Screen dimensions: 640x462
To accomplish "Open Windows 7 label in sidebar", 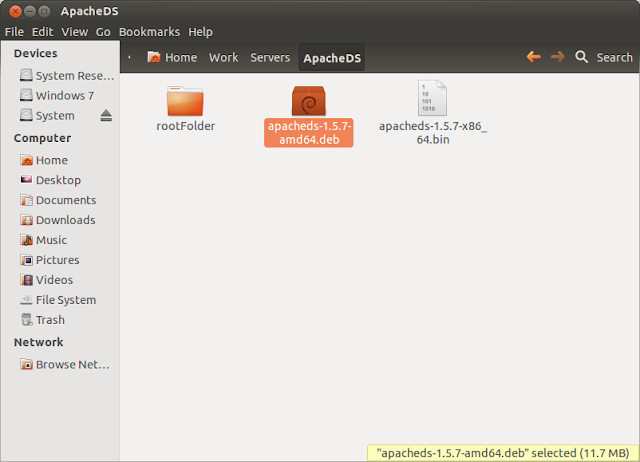I will (65, 96).
